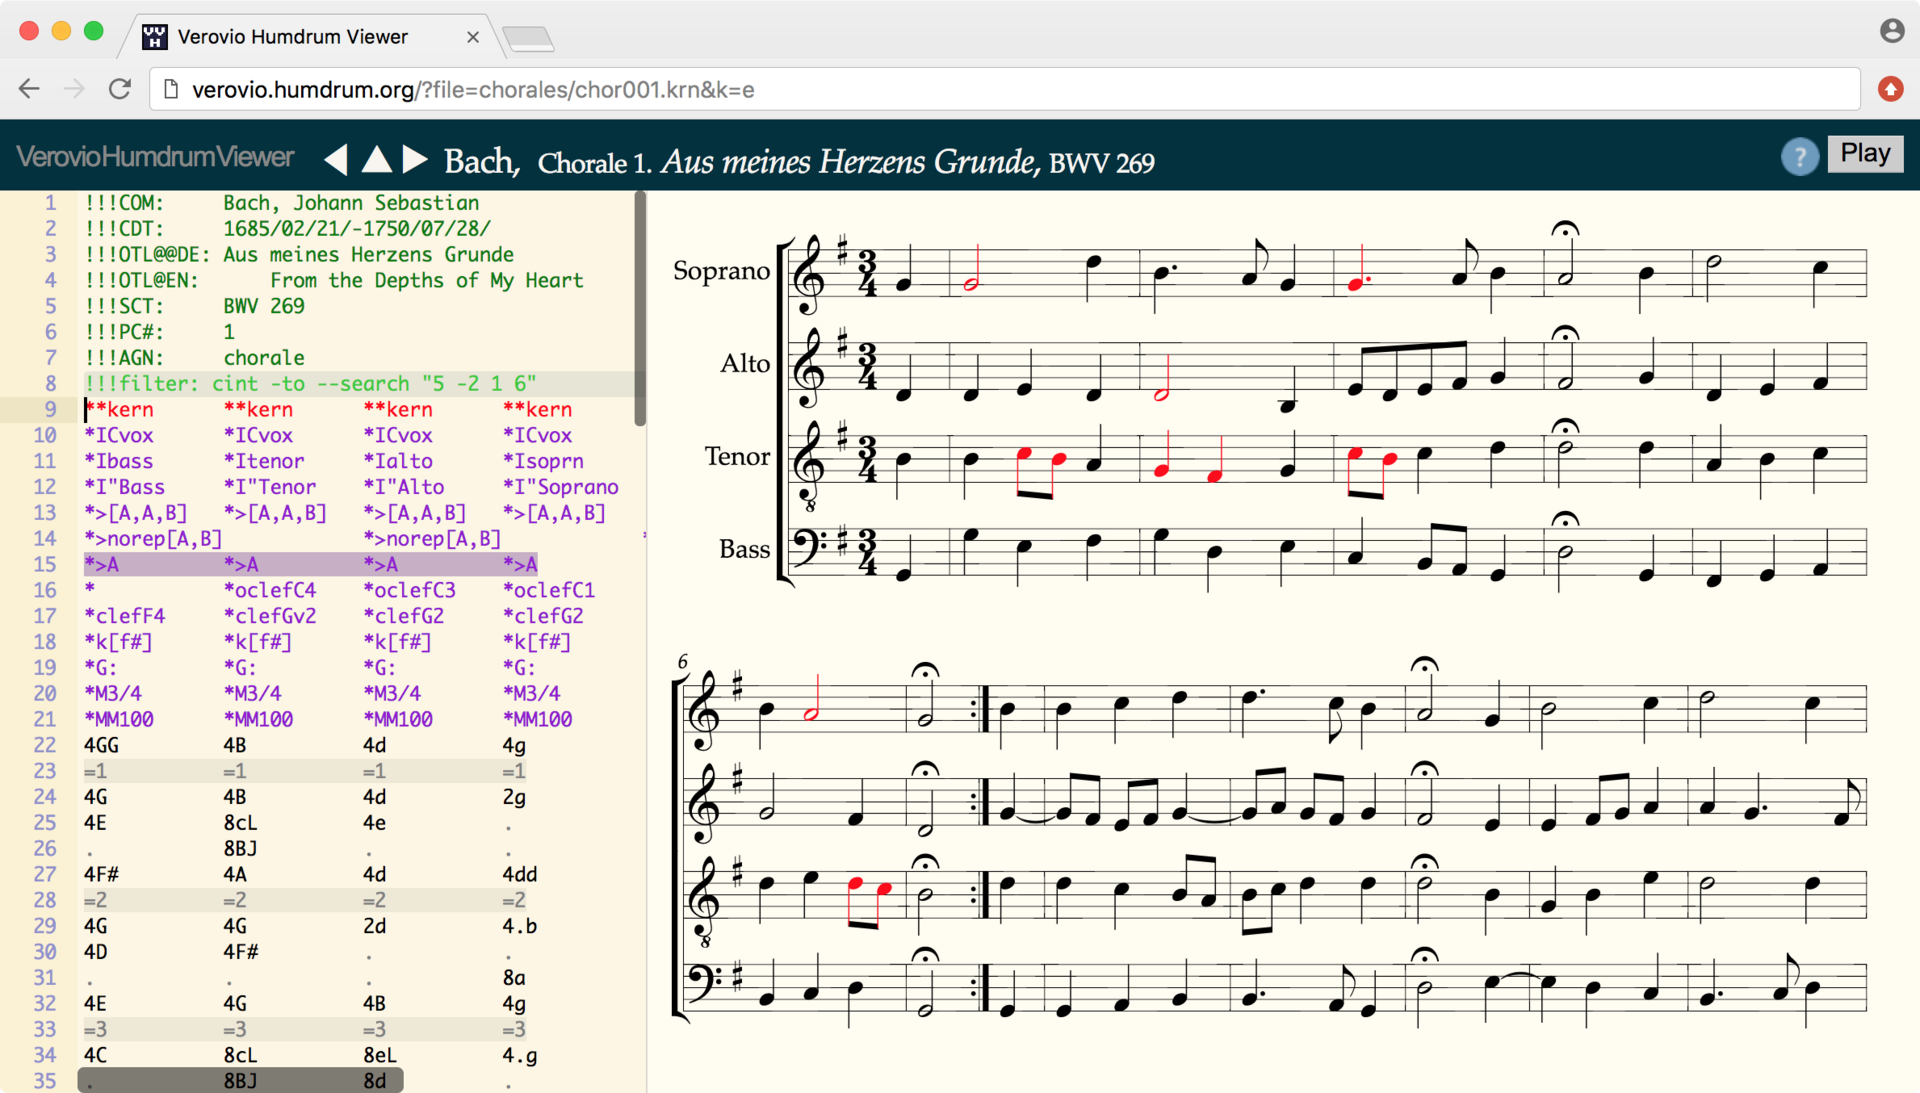Go back with browser back arrow

[29, 89]
